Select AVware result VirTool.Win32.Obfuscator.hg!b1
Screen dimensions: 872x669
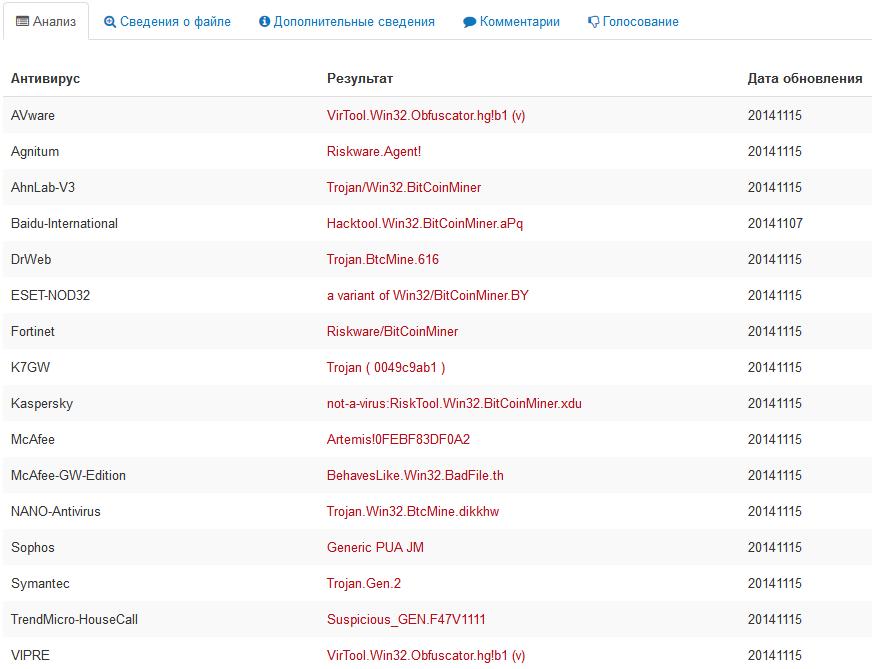(x=426, y=115)
